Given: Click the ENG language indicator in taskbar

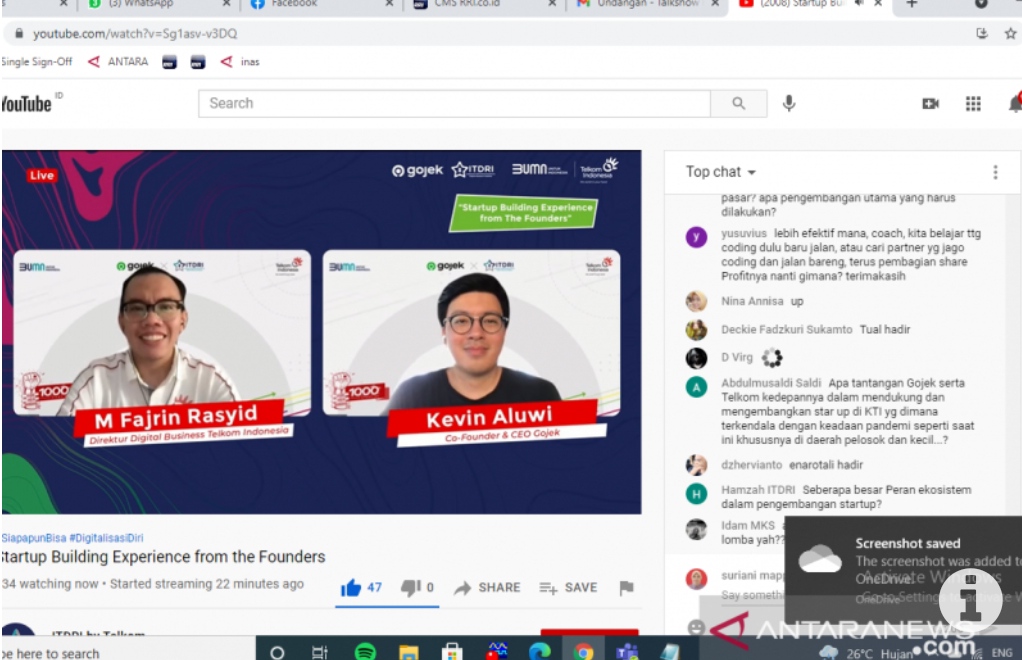Looking at the screenshot, I should pos(1002,653).
